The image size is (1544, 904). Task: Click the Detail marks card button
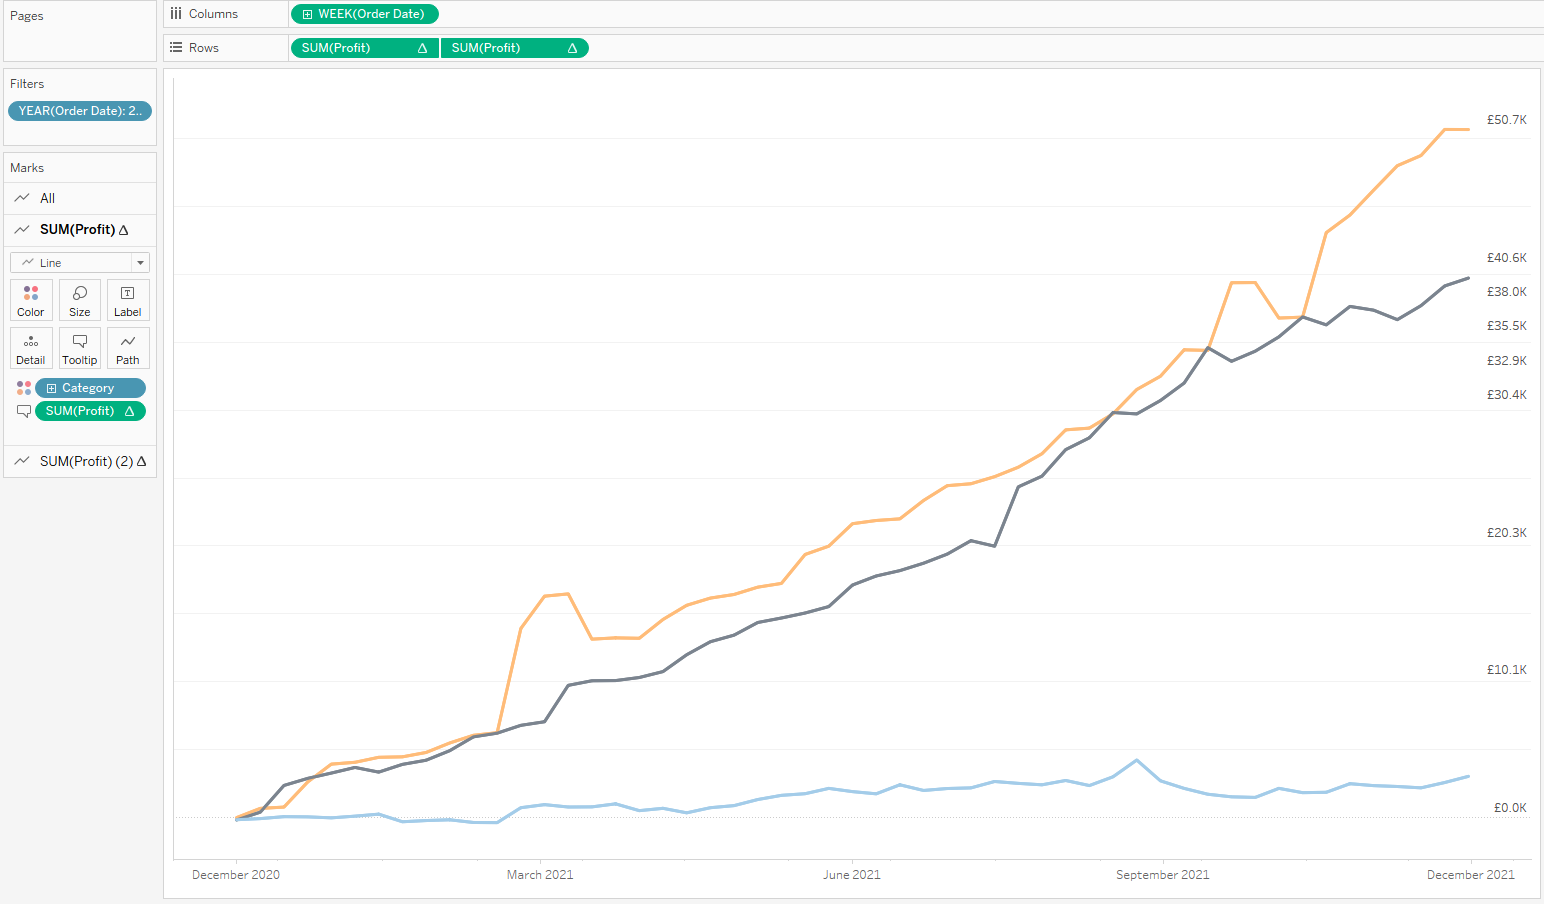tap(31, 348)
